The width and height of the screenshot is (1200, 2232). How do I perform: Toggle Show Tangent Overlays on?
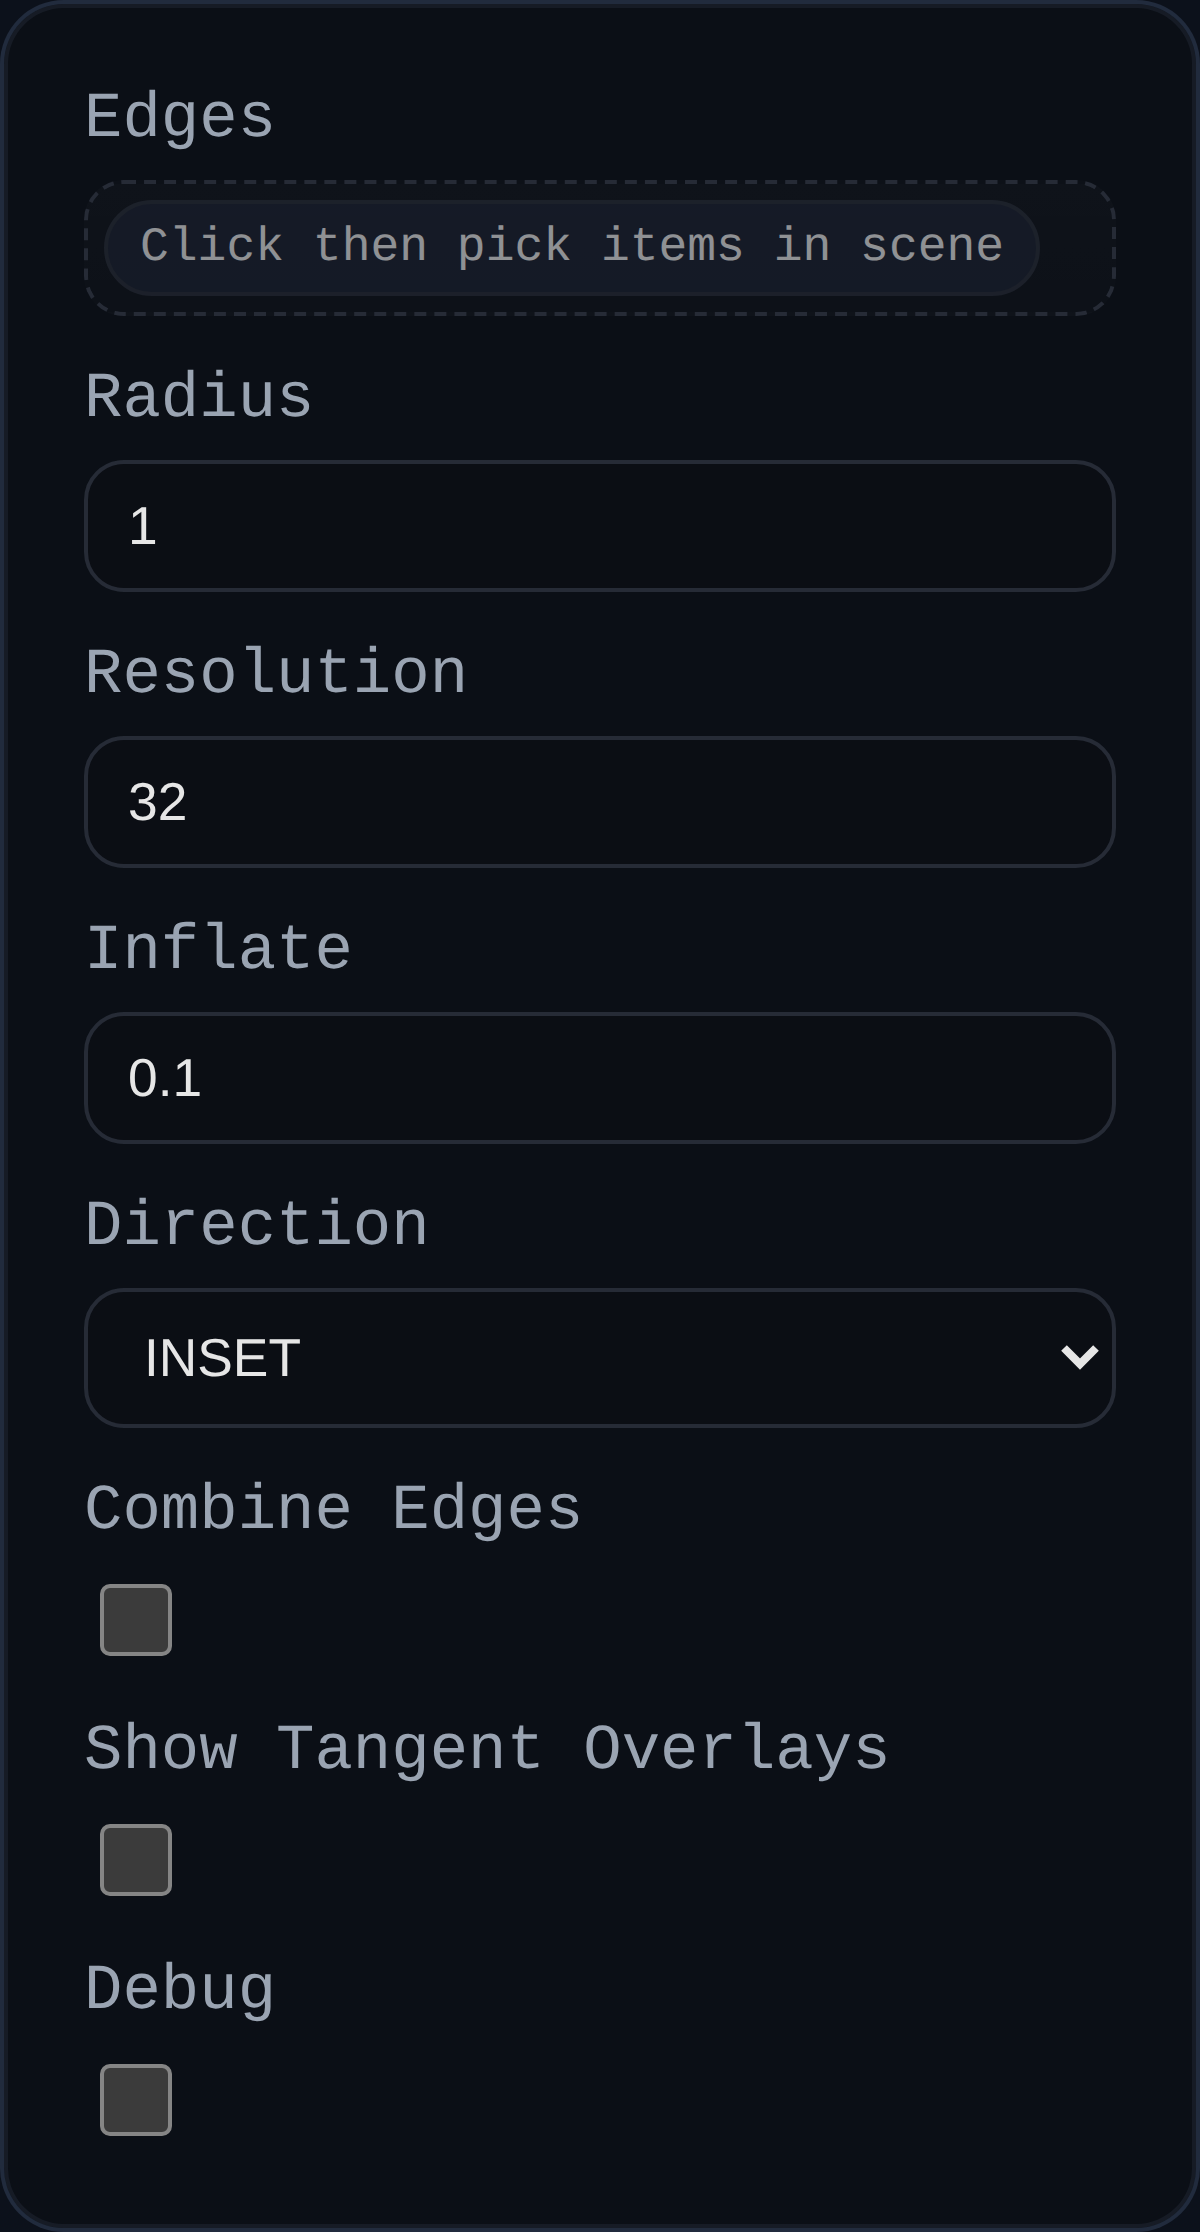click(x=135, y=1859)
